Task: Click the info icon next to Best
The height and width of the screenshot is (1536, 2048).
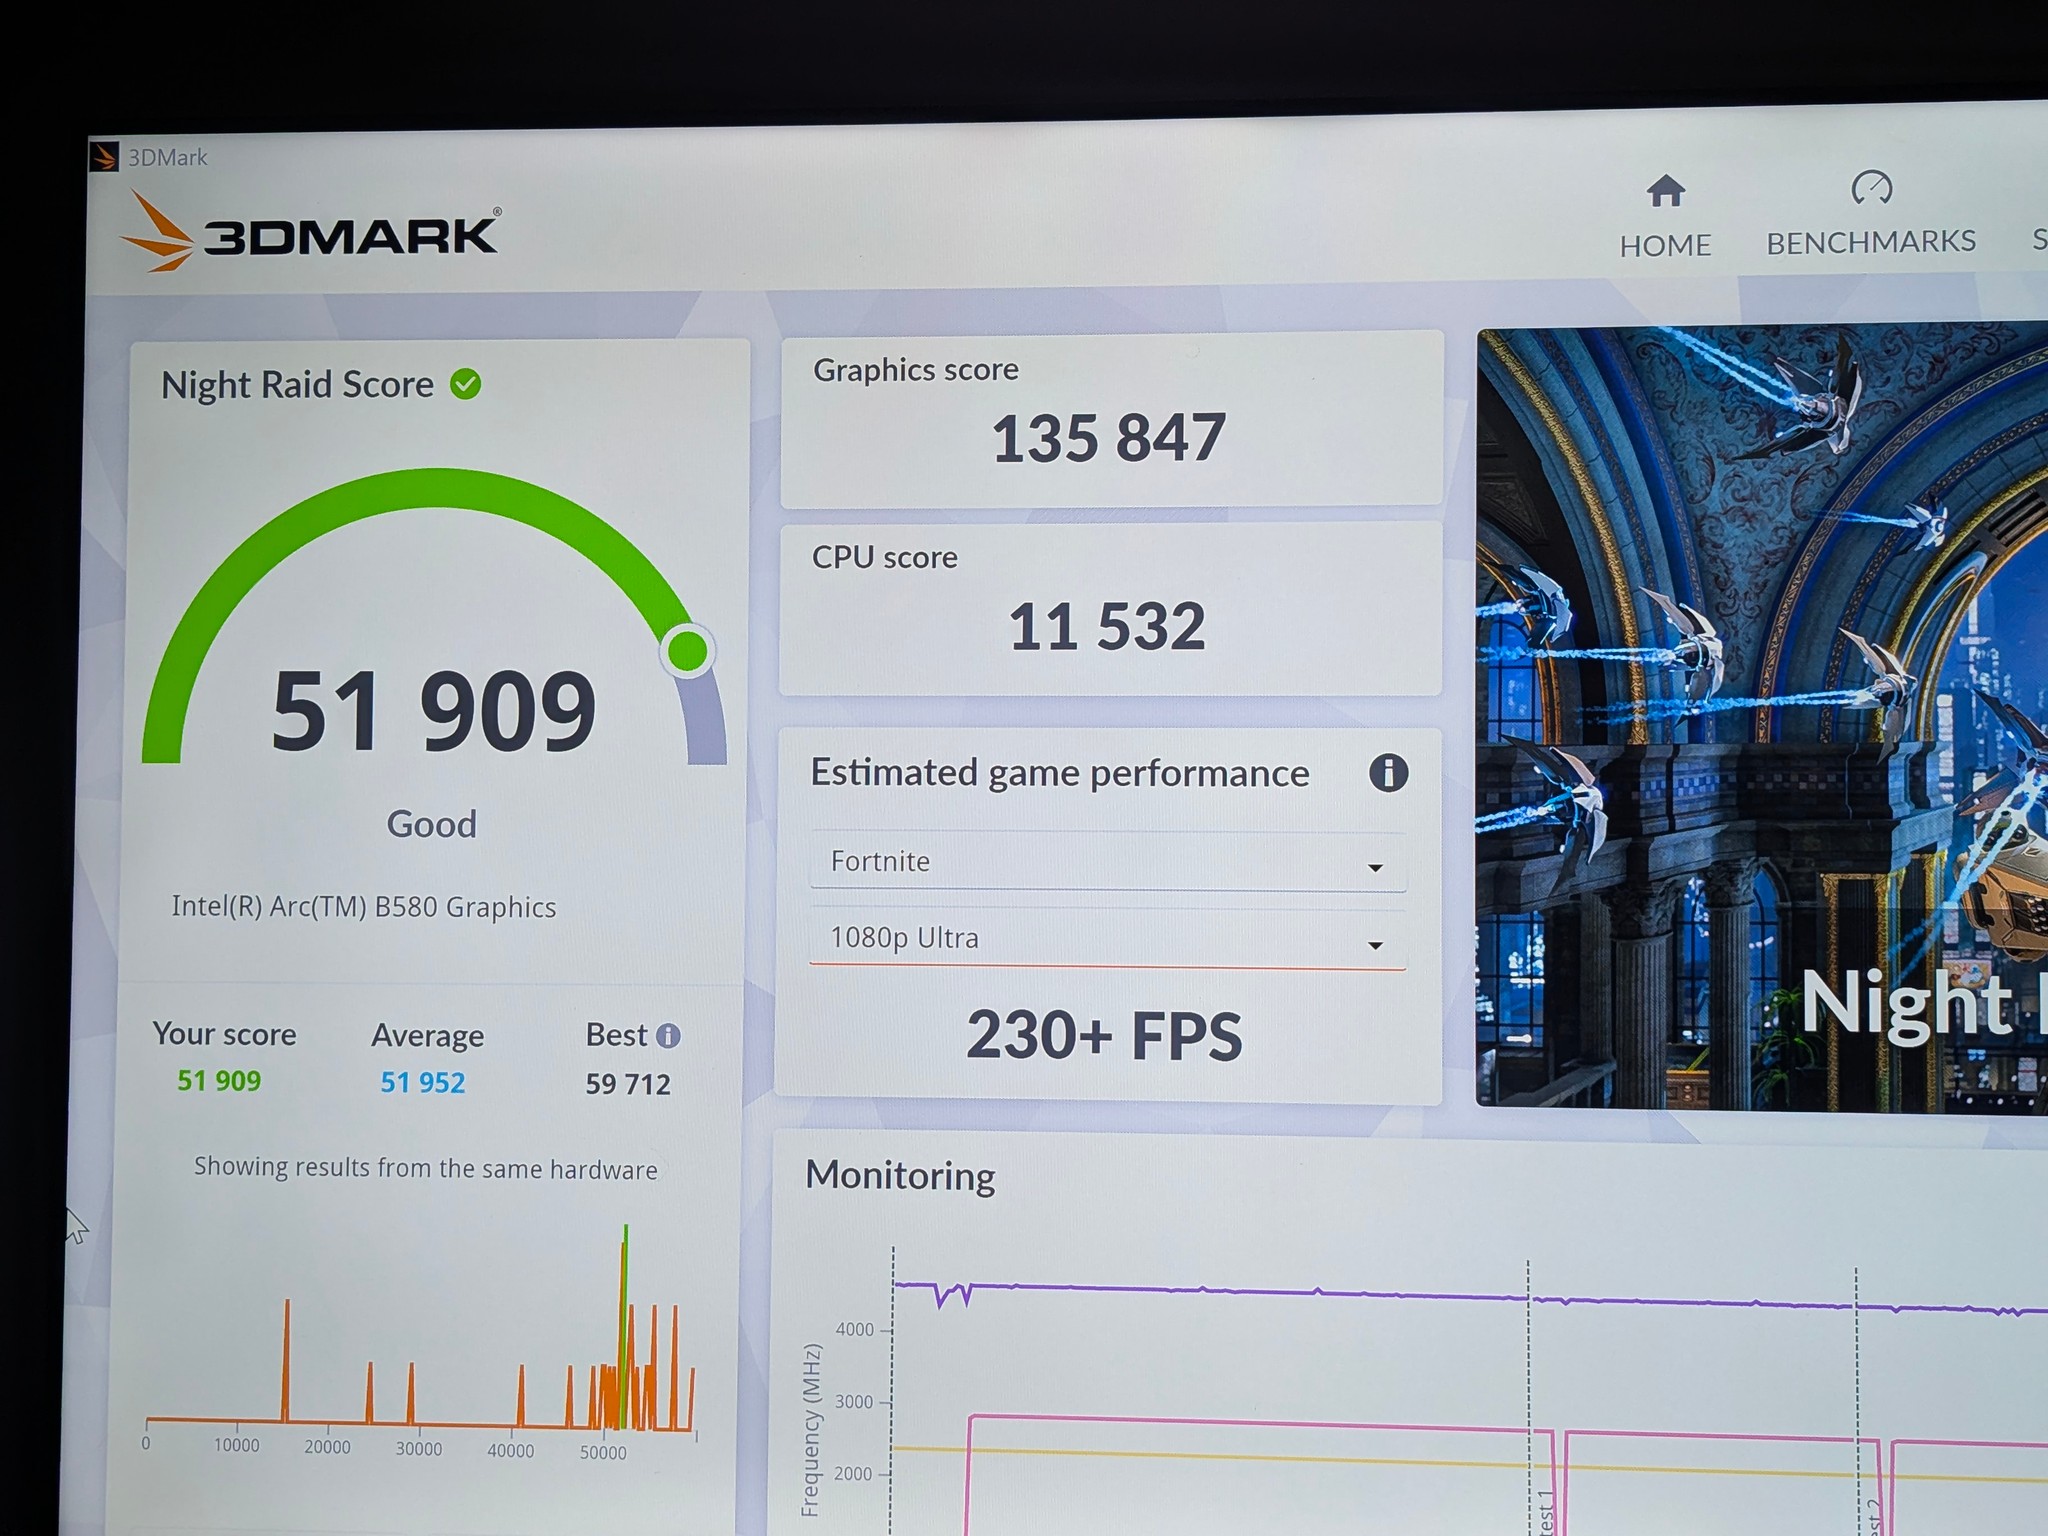Action: click(668, 1036)
